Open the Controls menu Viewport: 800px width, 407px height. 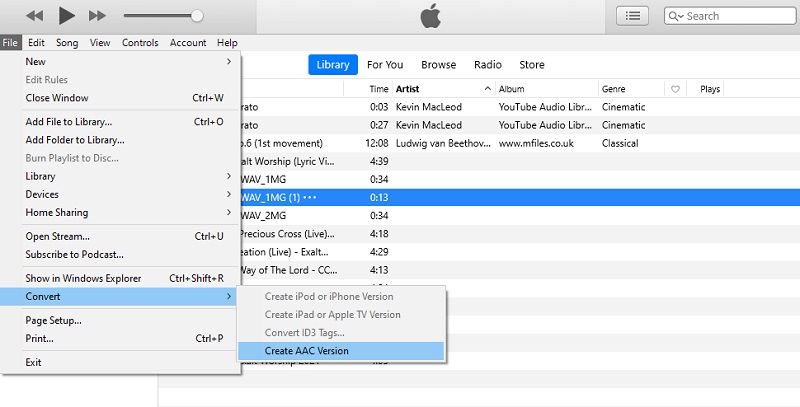point(140,43)
